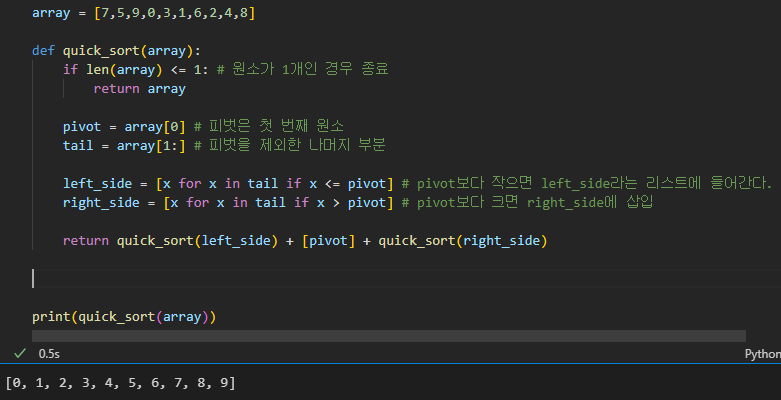The image size is (781, 400).
Task: Click the output line [0, 1, 2, 3, 4, 5, 6, 7, 8, 9]
Action: tap(121, 383)
